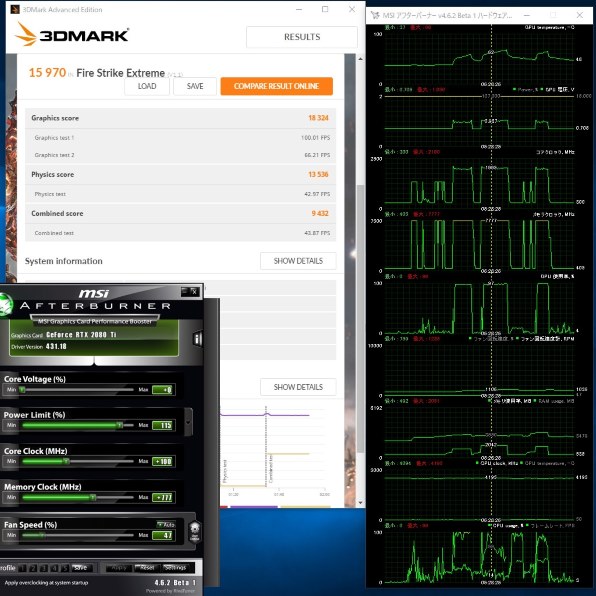Screen dimensions: 596x596
Task: Click the driver version 431.18 text
Action: tap(56, 346)
